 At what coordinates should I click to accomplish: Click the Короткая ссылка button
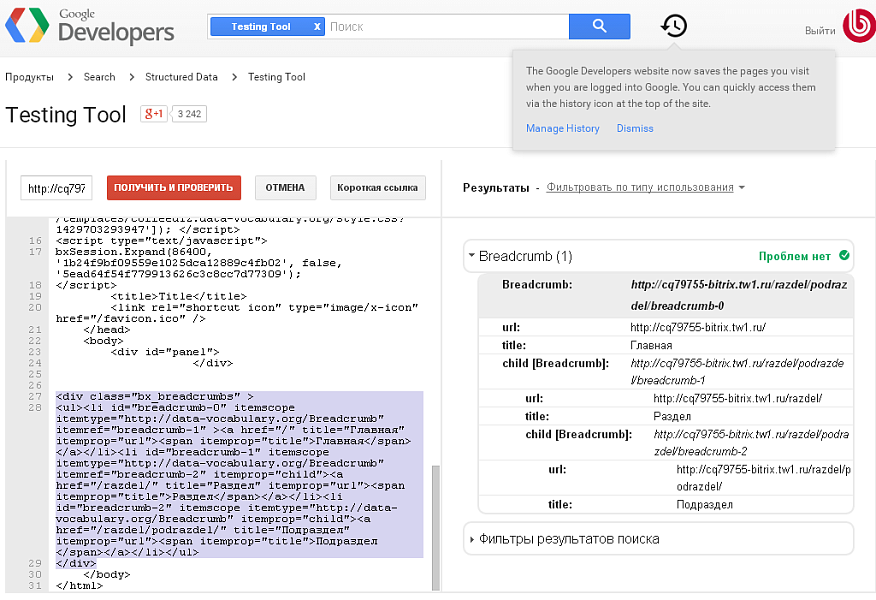point(378,188)
